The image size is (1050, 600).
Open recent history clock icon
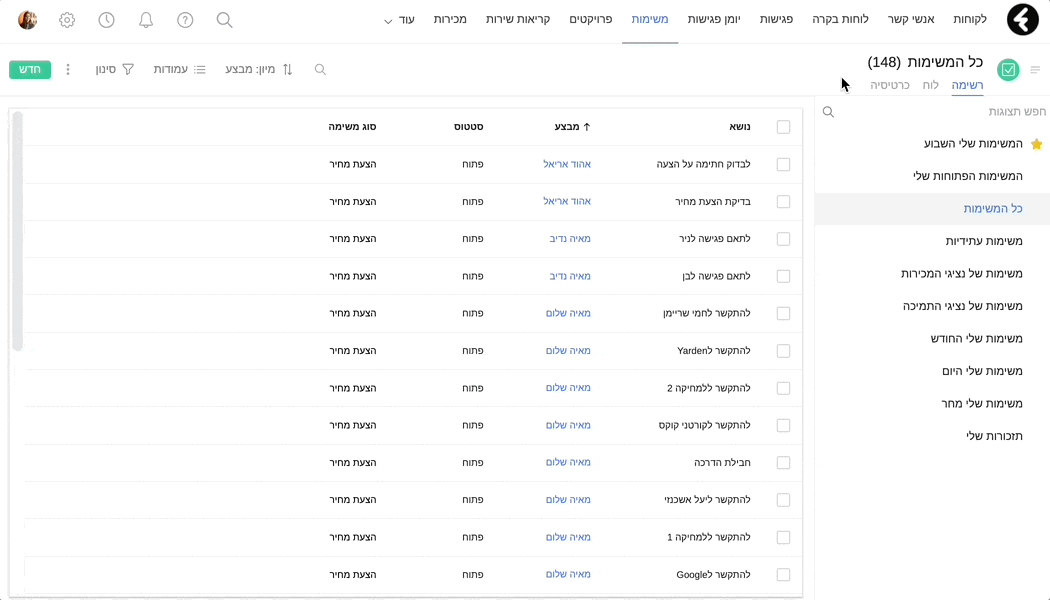click(x=106, y=20)
